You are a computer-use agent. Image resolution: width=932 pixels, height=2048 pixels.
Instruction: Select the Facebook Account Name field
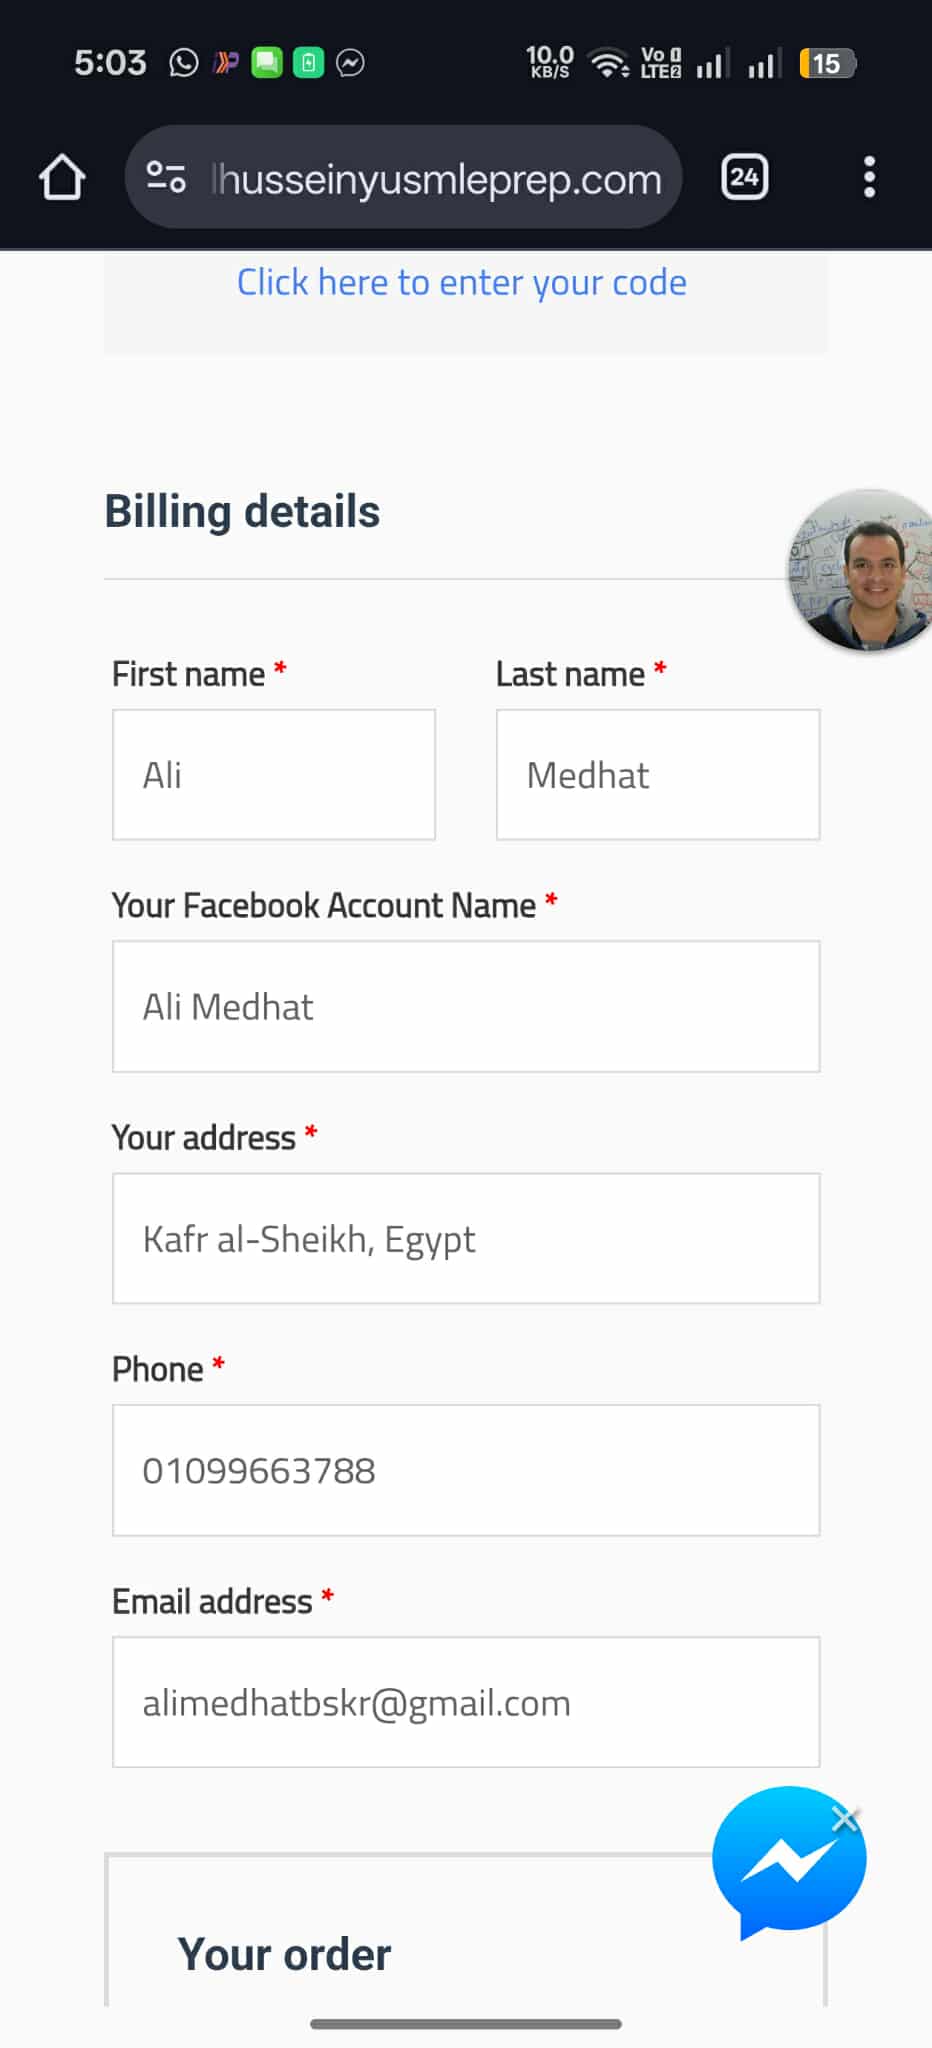(466, 1006)
